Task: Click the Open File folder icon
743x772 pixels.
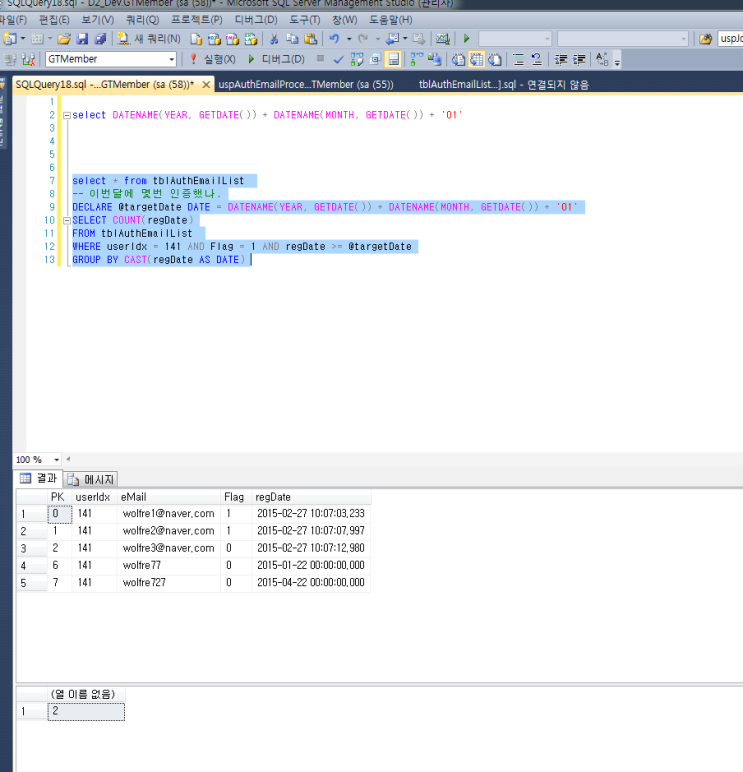Action: [64, 38]
